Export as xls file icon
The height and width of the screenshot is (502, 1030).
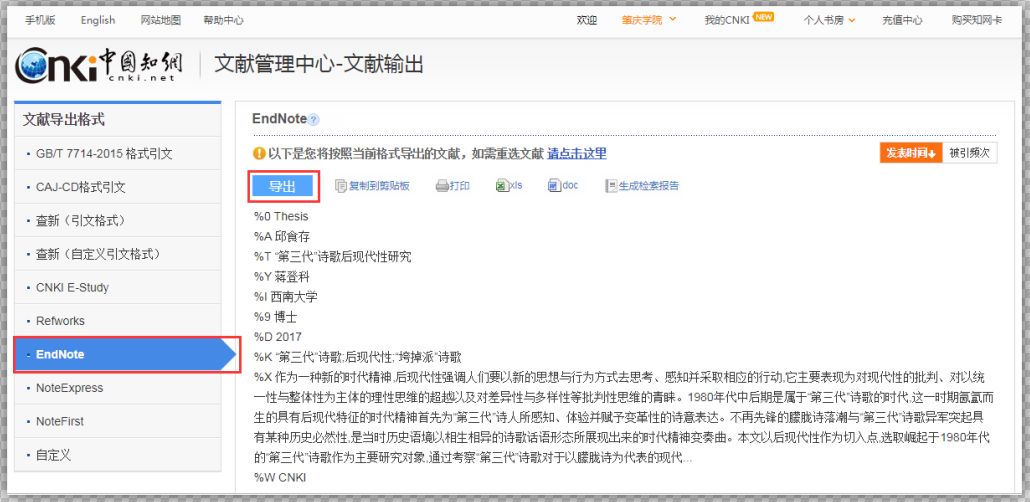[502, 186]
